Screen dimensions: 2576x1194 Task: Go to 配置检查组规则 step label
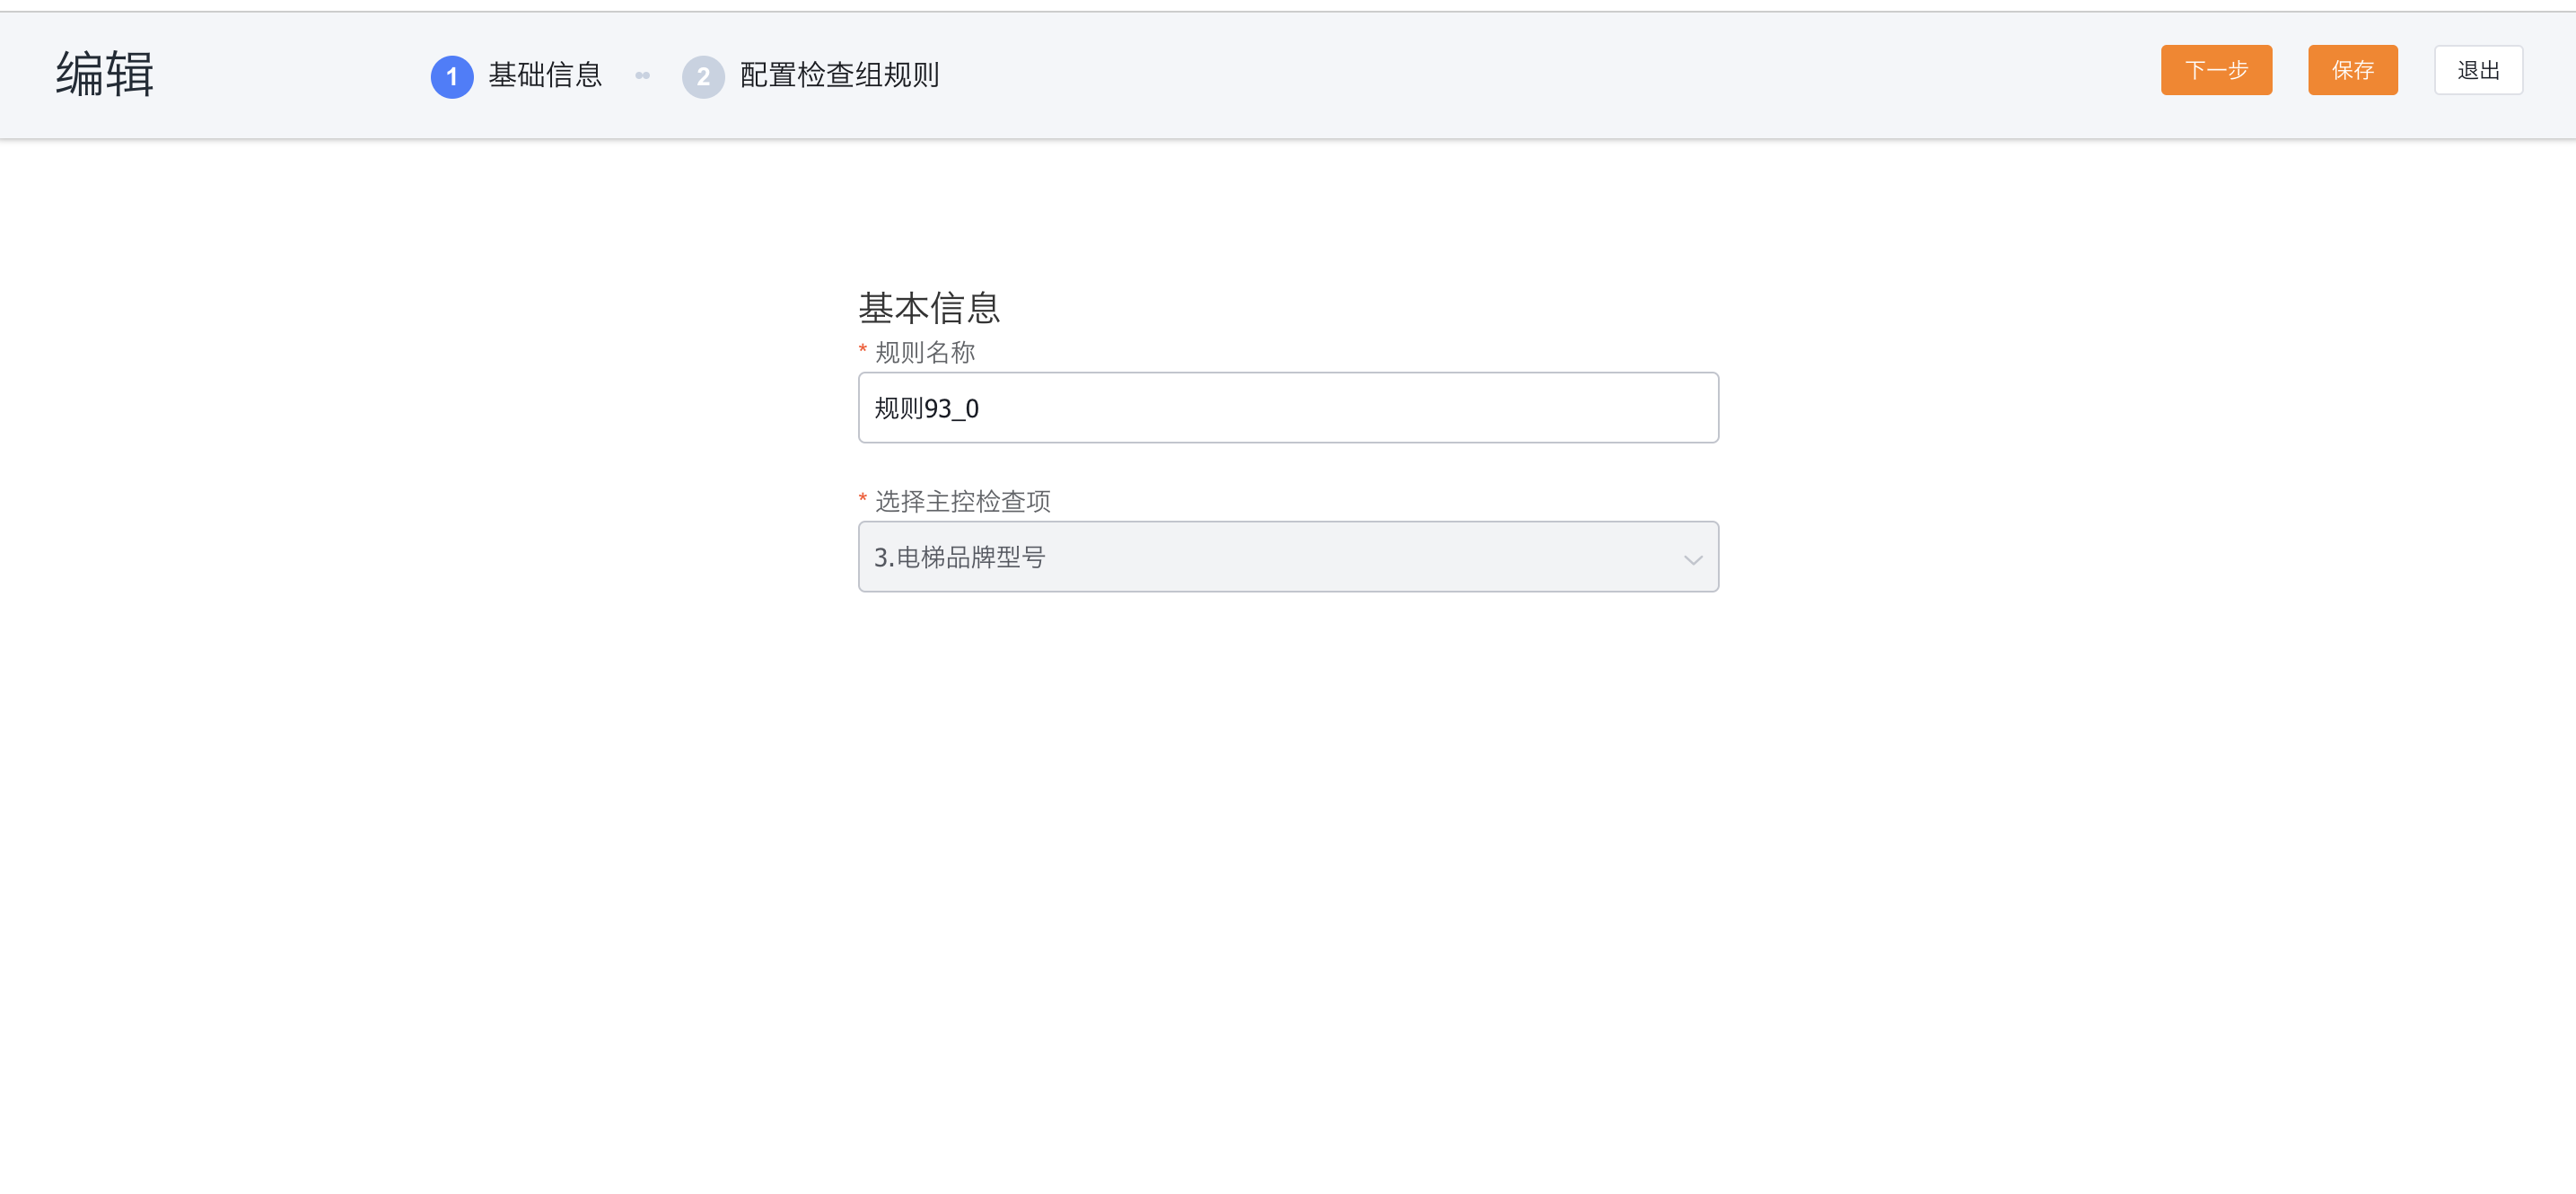click(839, 75)
